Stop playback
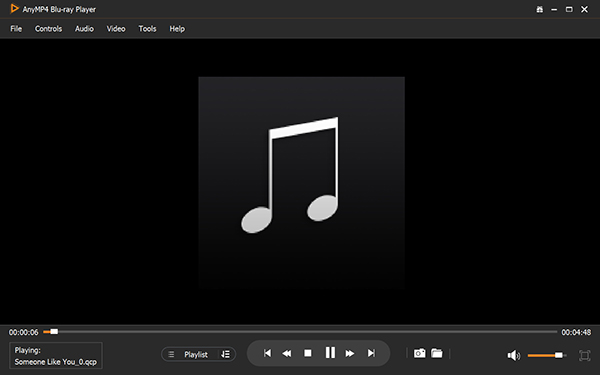This screenshot has height=375, width=600. point(308,353)
